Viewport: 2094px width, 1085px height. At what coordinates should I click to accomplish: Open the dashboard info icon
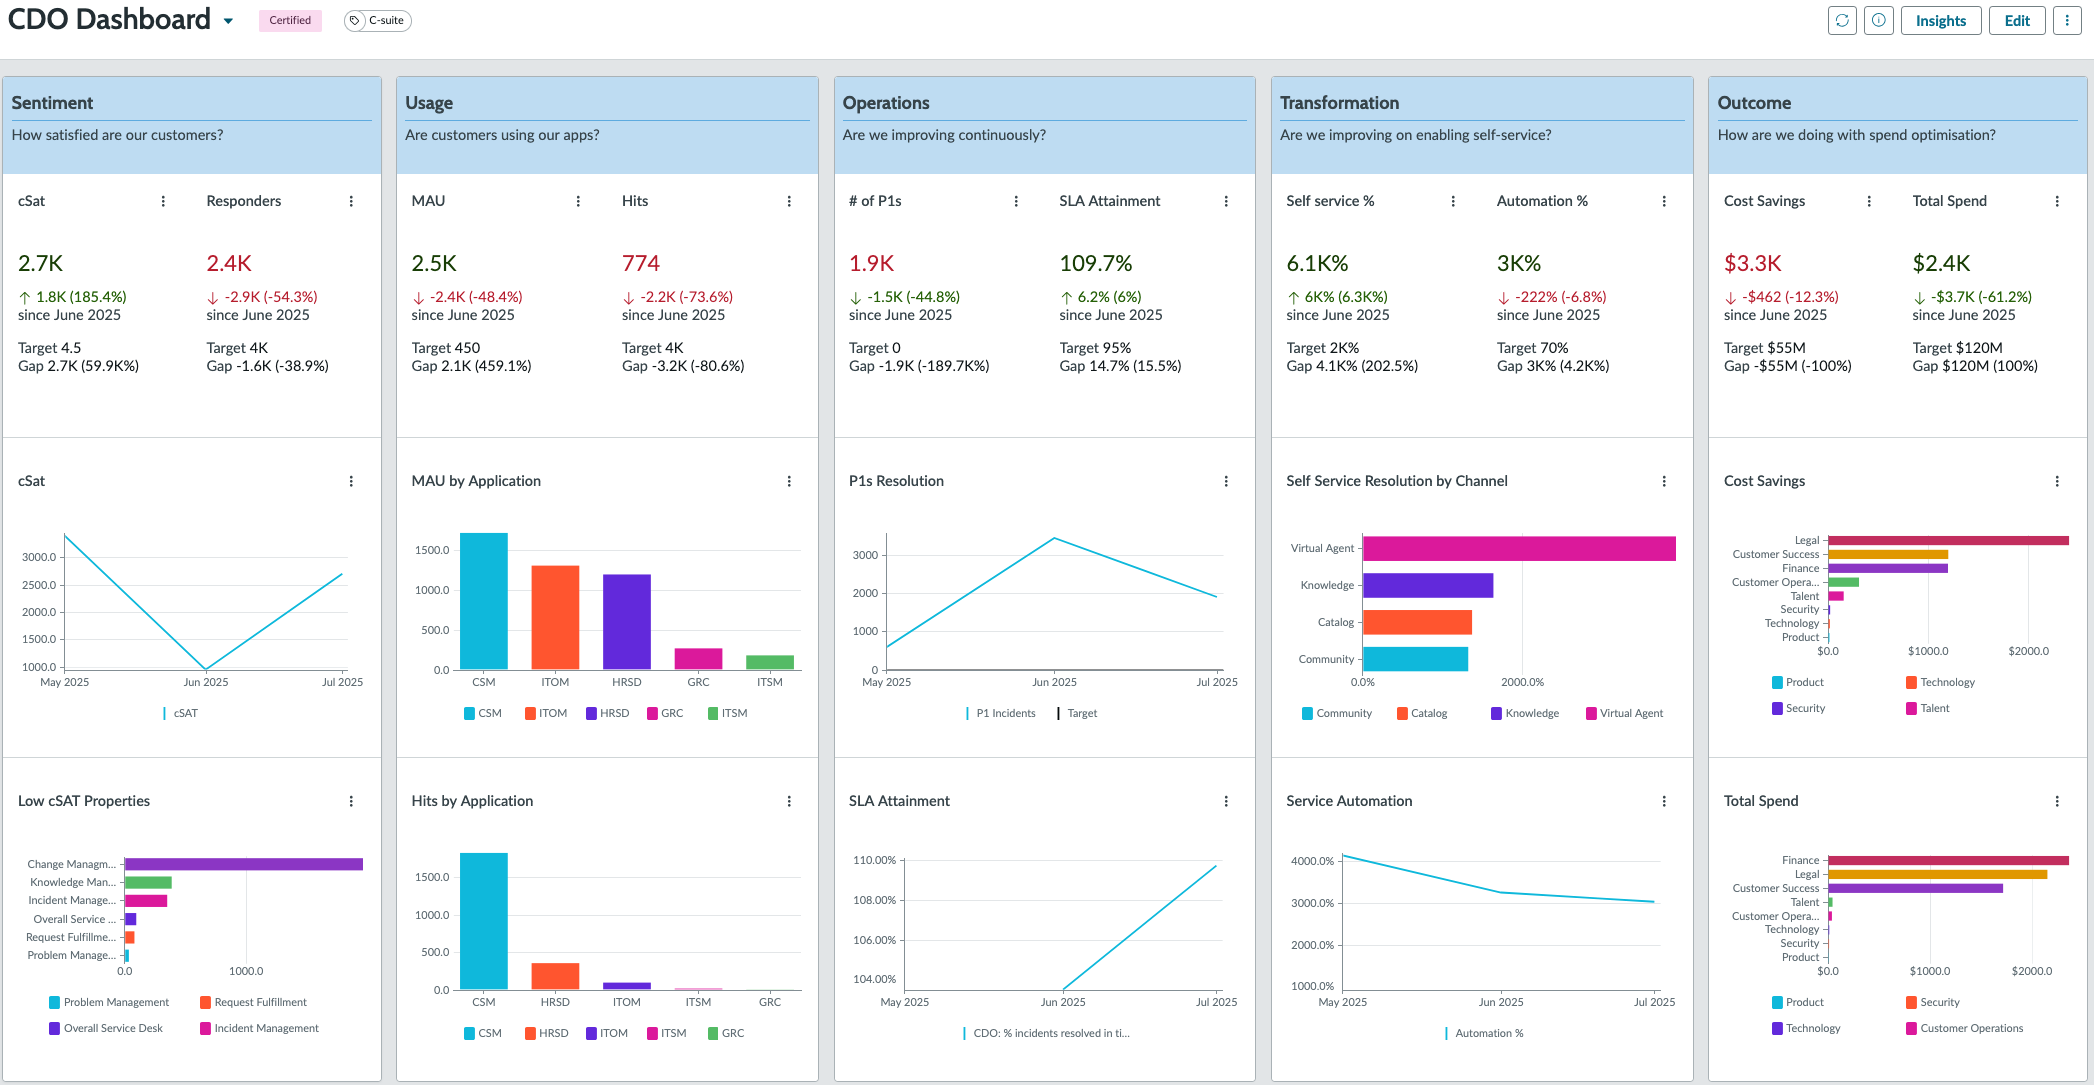(x=1879, y=20)
